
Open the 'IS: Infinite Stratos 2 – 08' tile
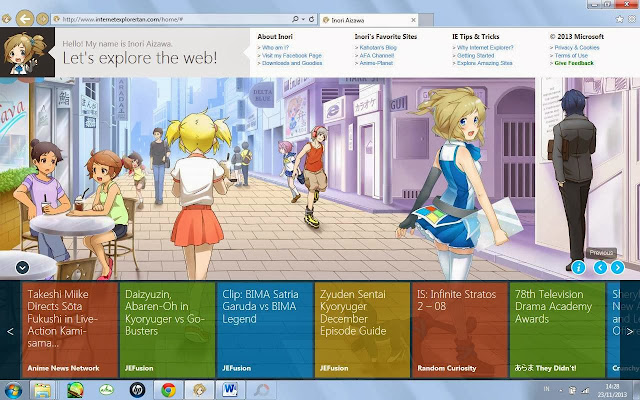460,330
